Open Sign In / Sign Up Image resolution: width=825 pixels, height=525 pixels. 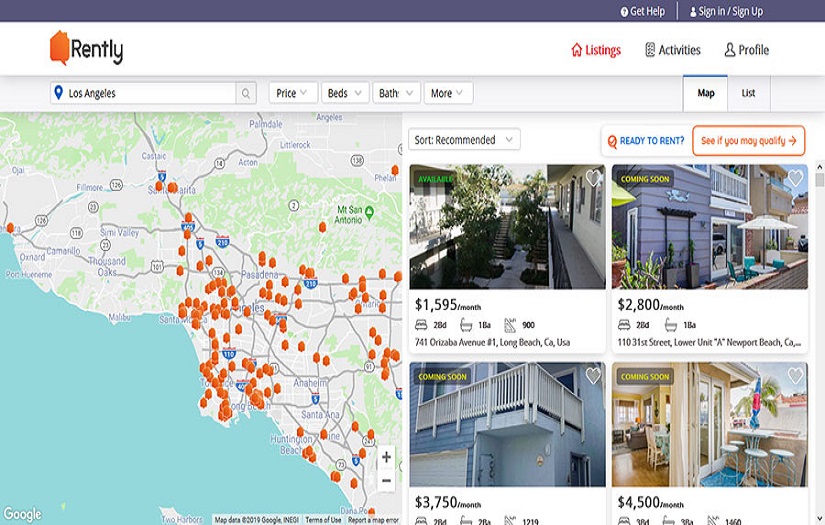(726, 12)
